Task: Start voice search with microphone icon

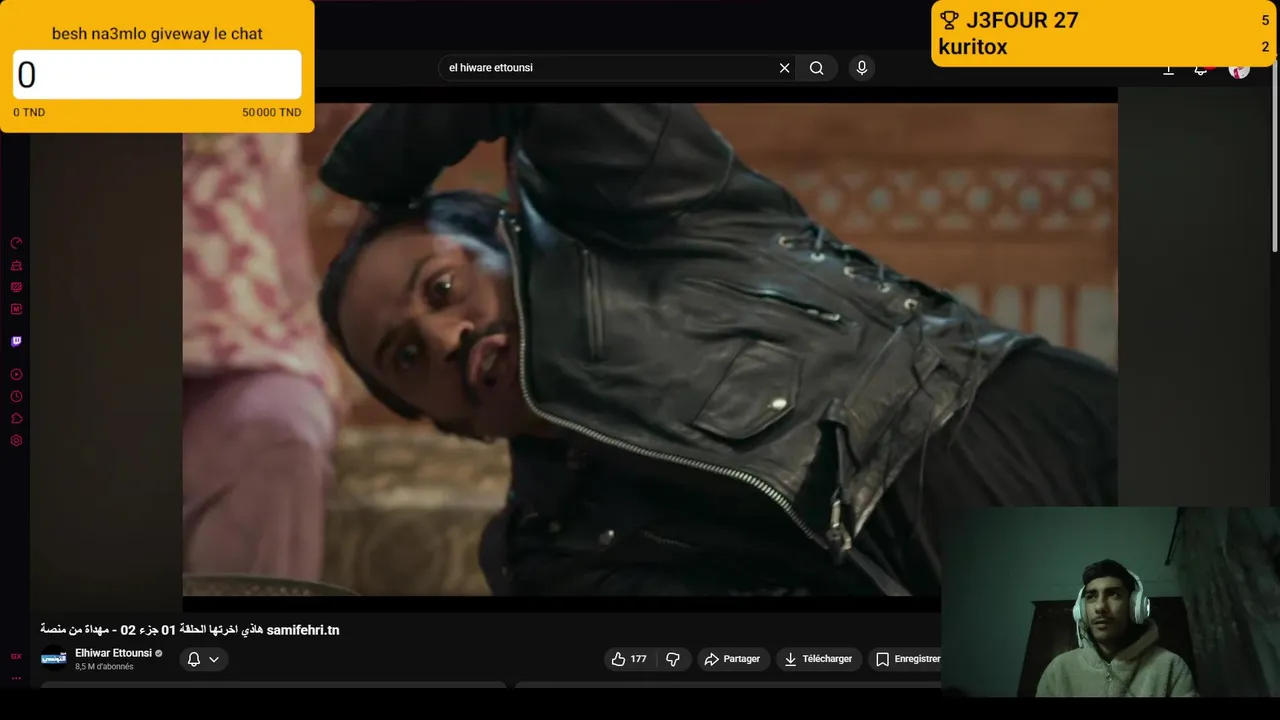Action: coord(862,68)
